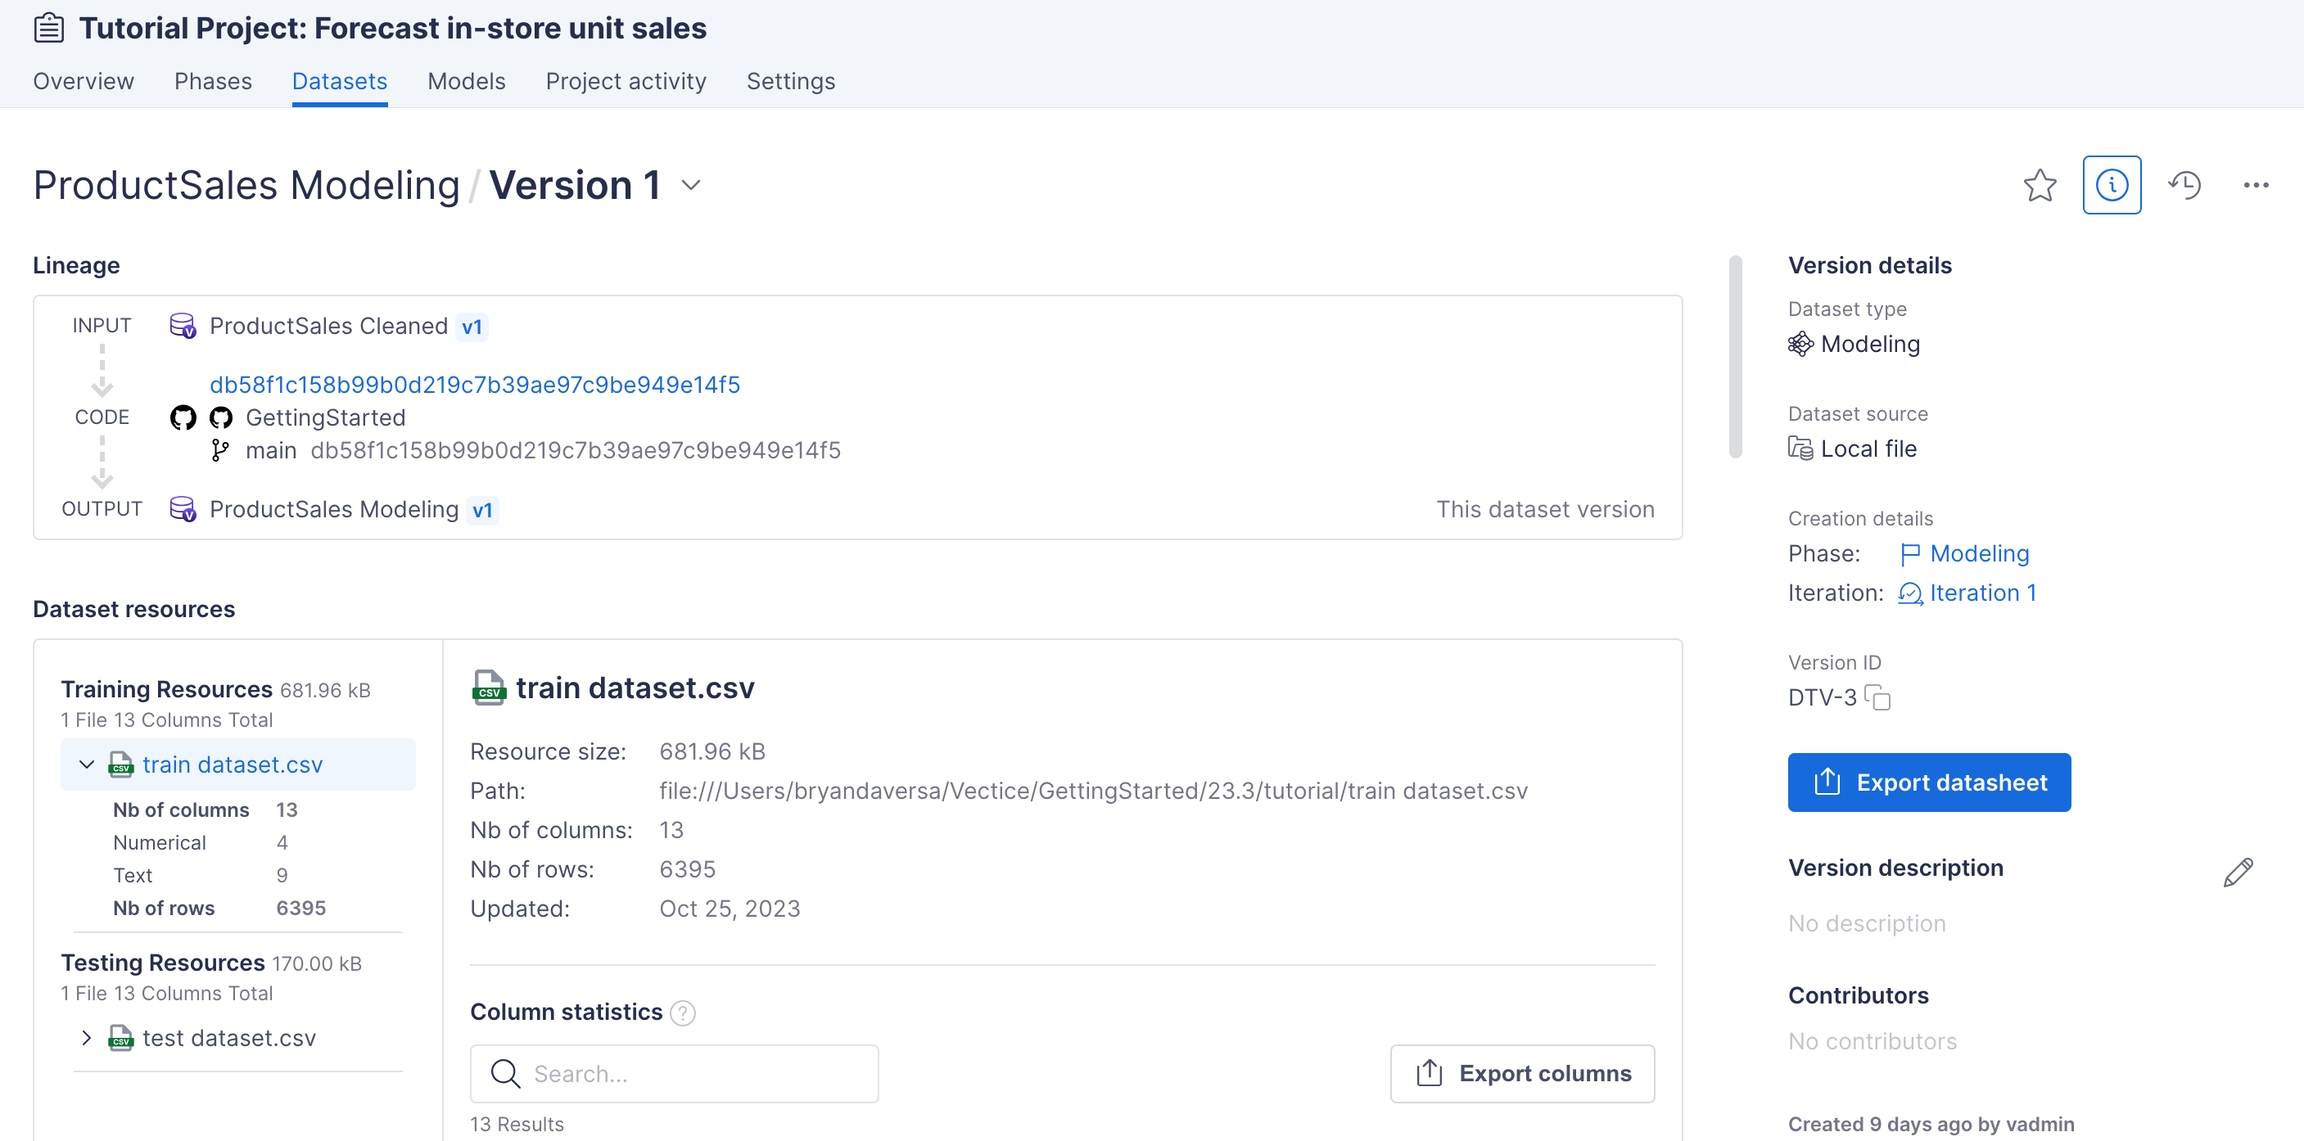Click the Export columns button
Image resolution: width=2304 pixels, height=1141 pixels.
tap(1522, 1074)
